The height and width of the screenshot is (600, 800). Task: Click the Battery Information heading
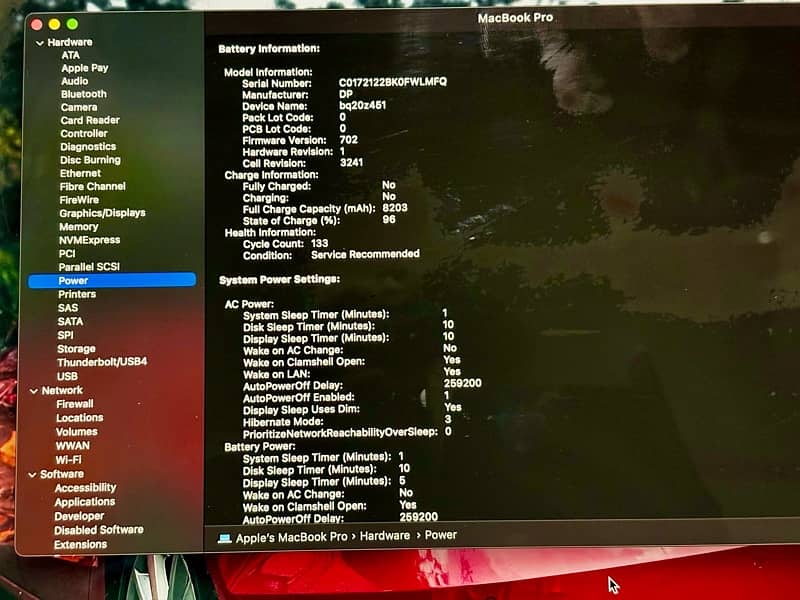[x=269, y=49]
